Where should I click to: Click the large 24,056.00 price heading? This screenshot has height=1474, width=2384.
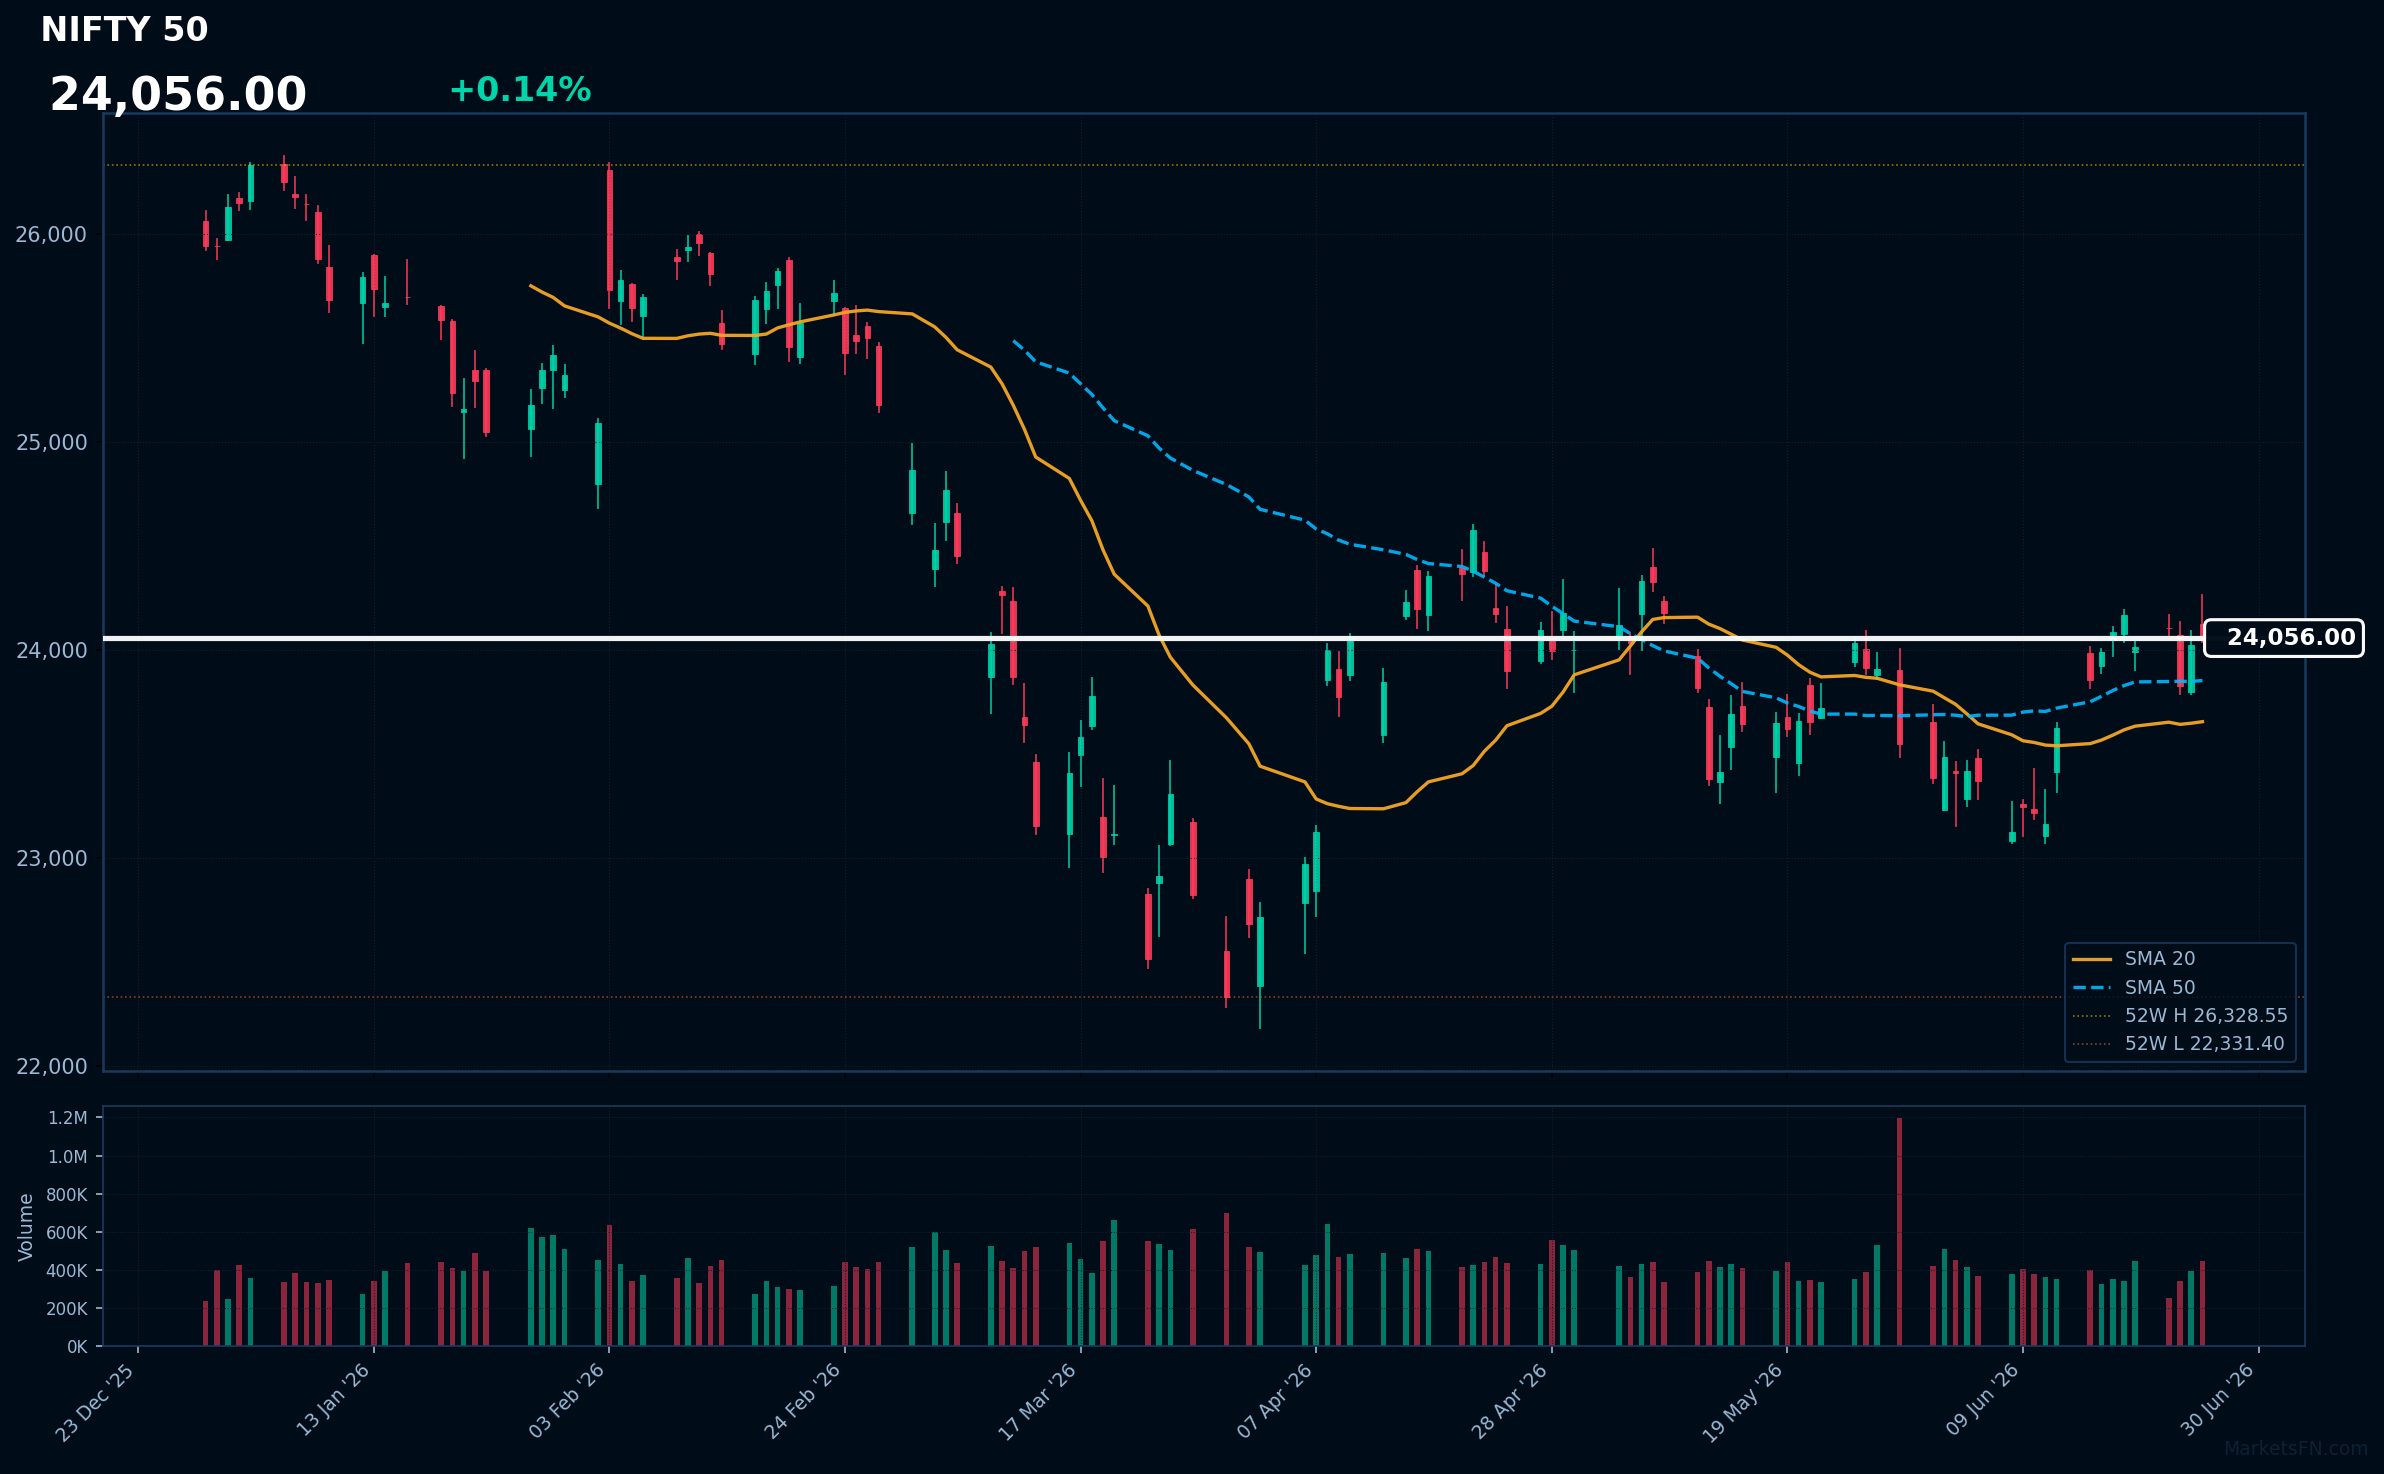178,95
